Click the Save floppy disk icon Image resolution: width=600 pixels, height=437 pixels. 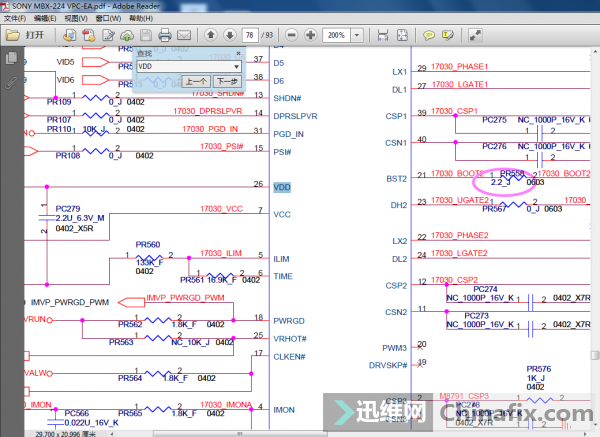(146, 35)
